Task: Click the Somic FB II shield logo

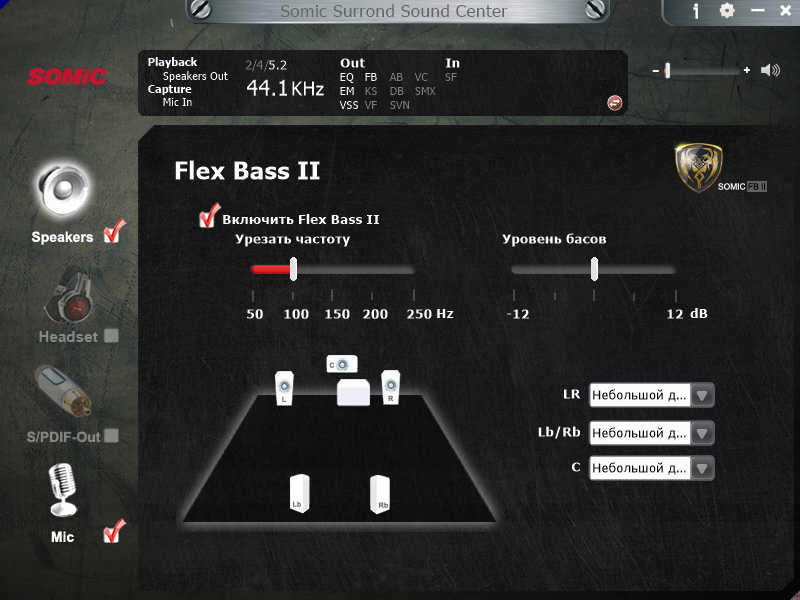Action: [698, 167]
